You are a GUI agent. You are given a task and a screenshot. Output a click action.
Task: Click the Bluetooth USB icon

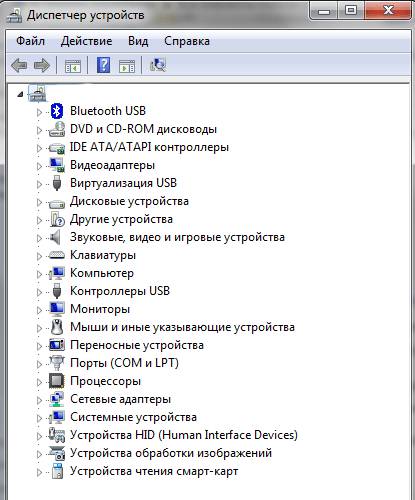(57, 111)
